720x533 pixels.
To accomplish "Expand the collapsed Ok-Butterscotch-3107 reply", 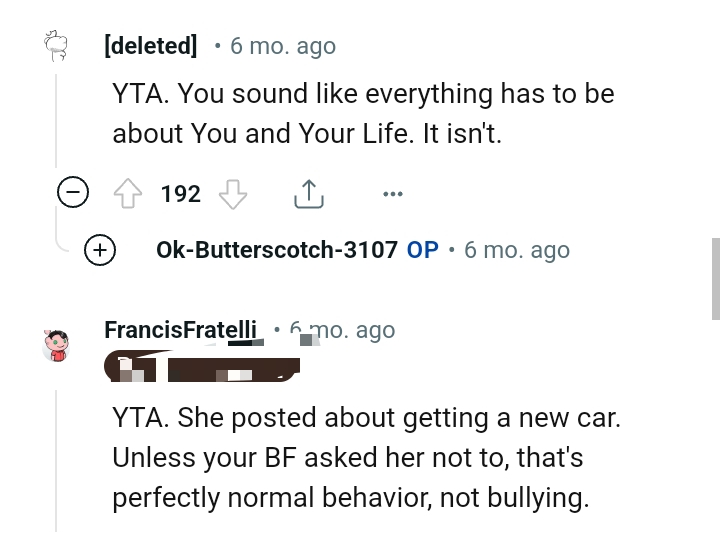I will pos(101,250).
